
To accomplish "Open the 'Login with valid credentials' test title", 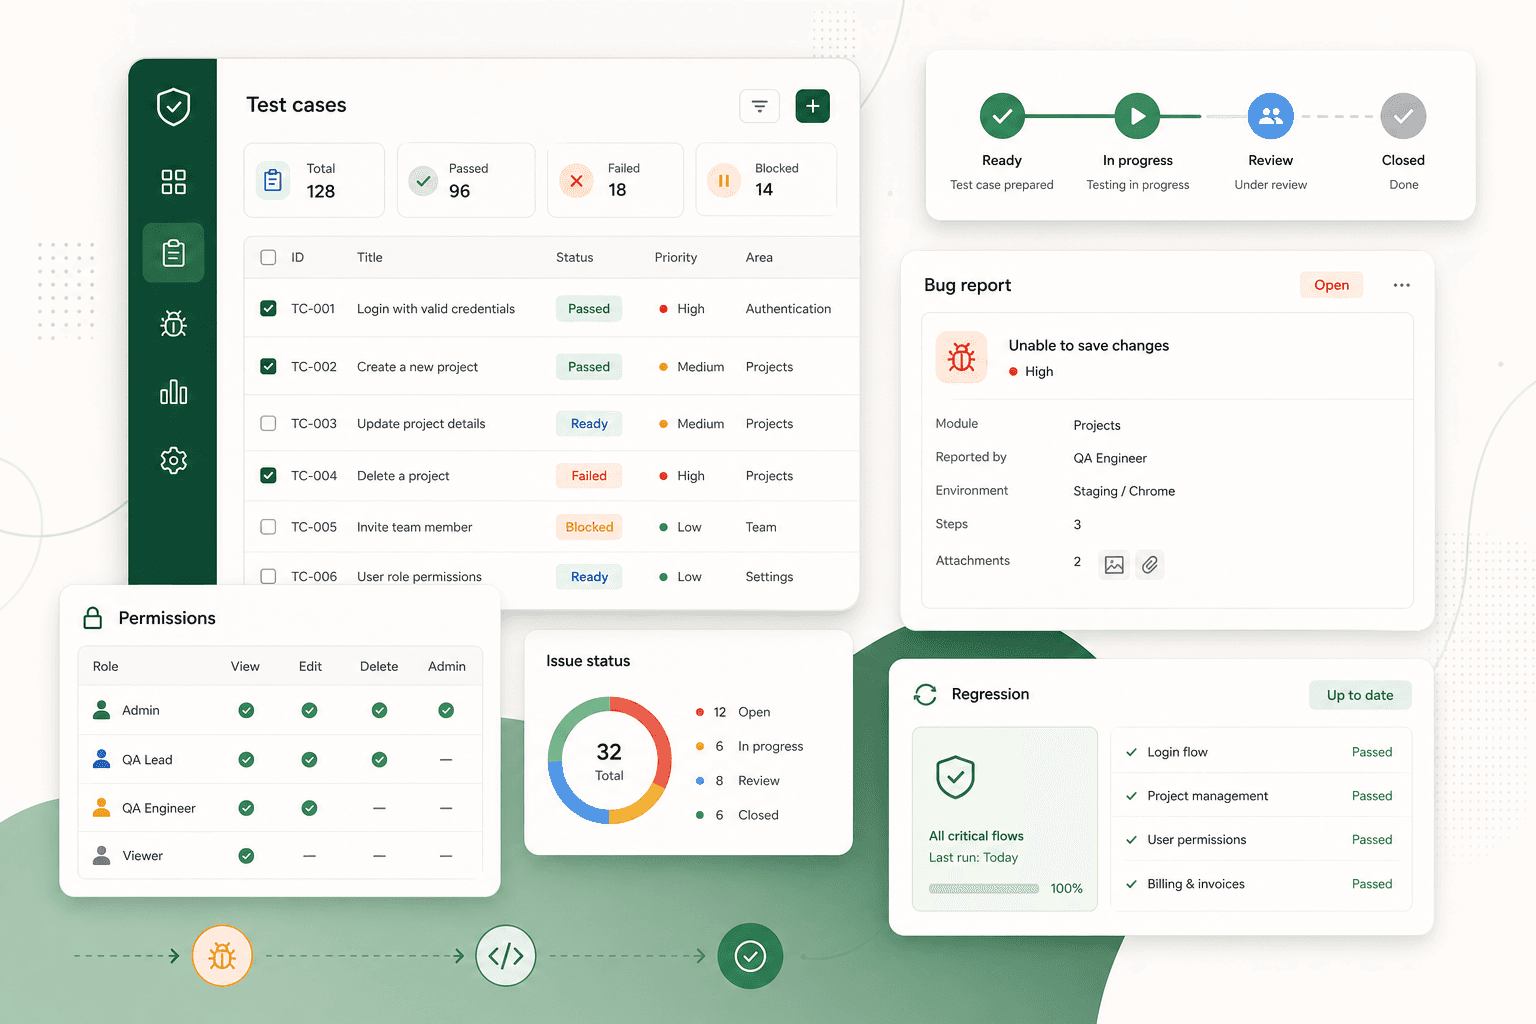I will 436,308.
